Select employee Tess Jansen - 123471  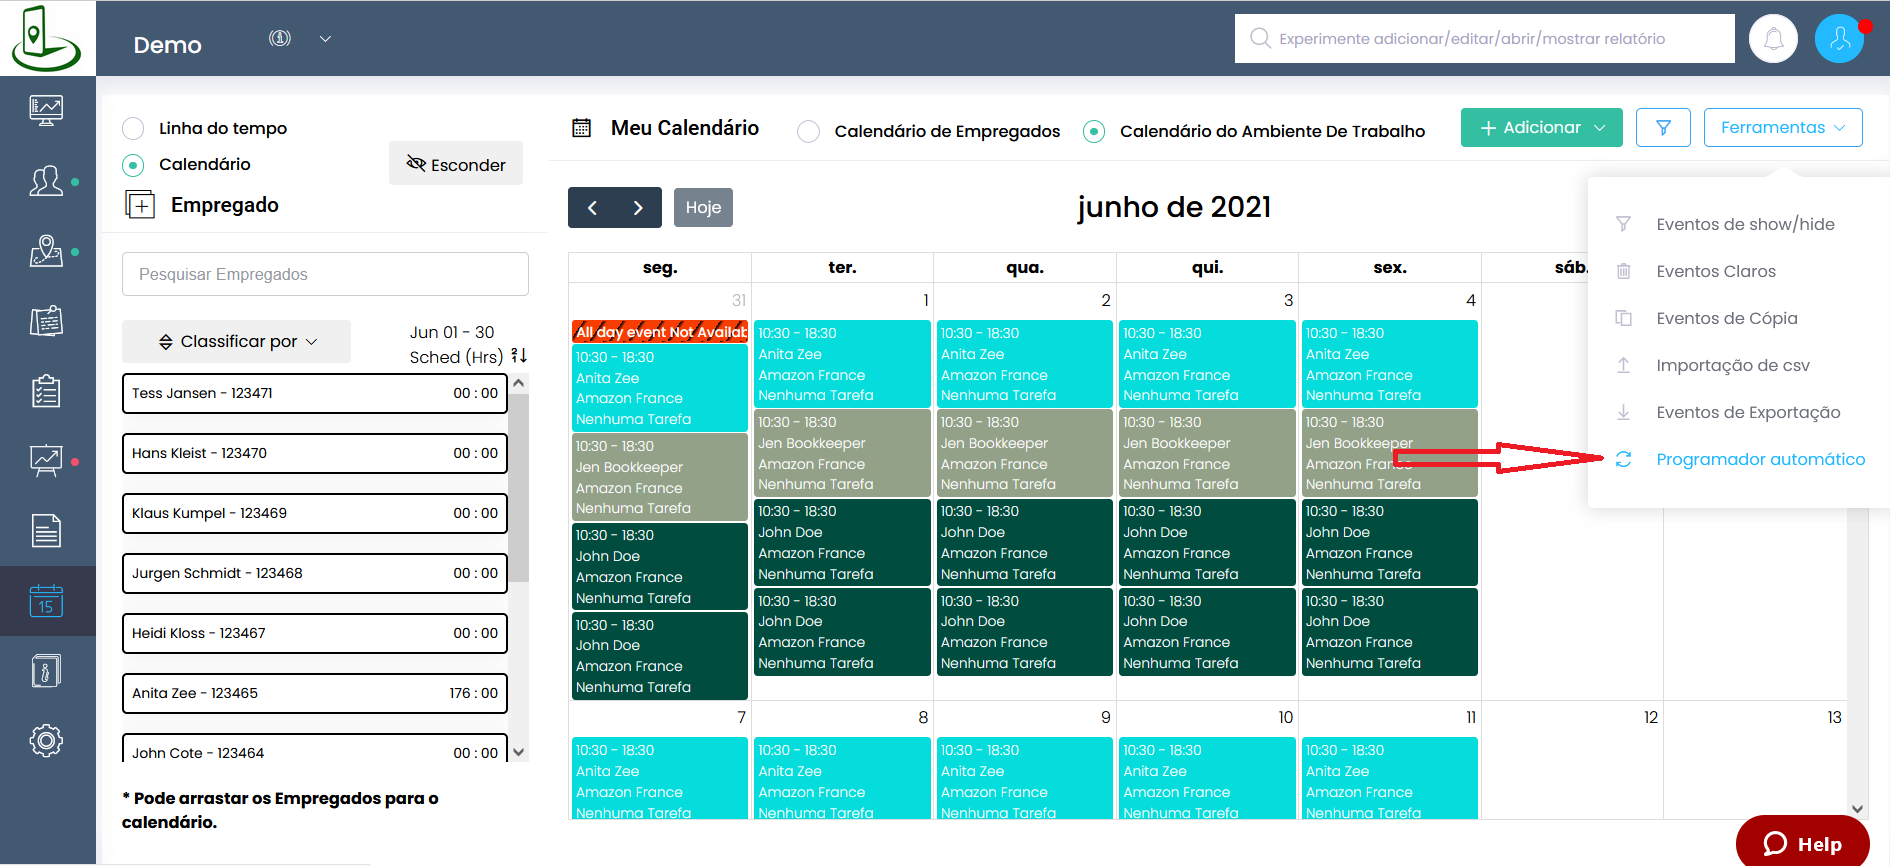(315, 393)
